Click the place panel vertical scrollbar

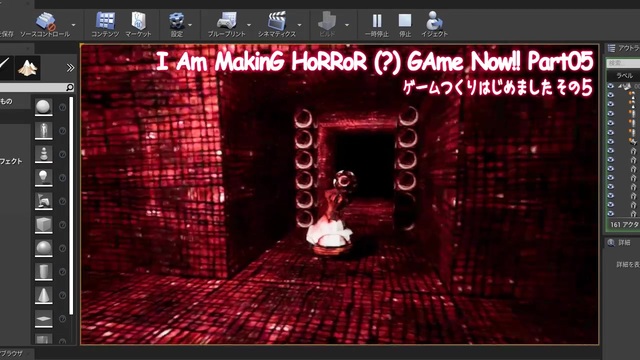pos(71,206)
